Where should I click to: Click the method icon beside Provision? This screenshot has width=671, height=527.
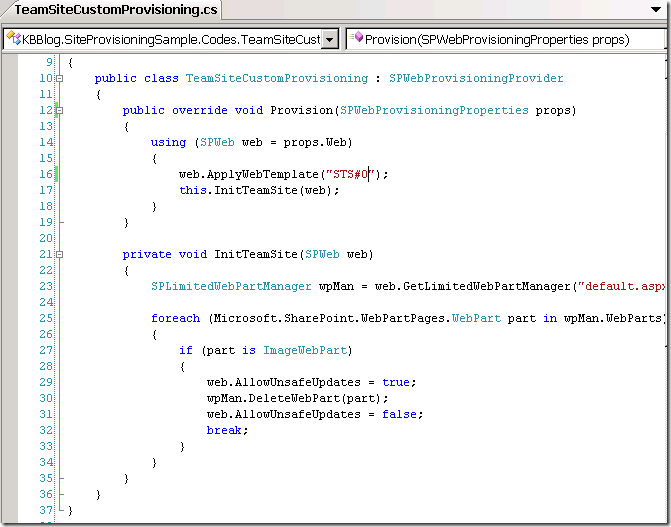[x=356, y=38]
